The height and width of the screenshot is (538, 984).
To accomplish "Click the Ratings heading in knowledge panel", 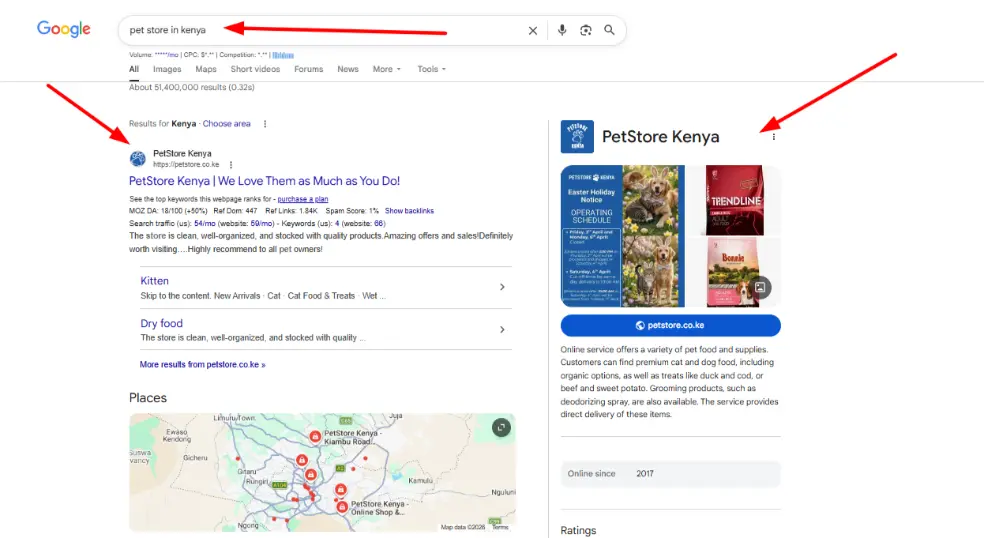I will (578, 530).
